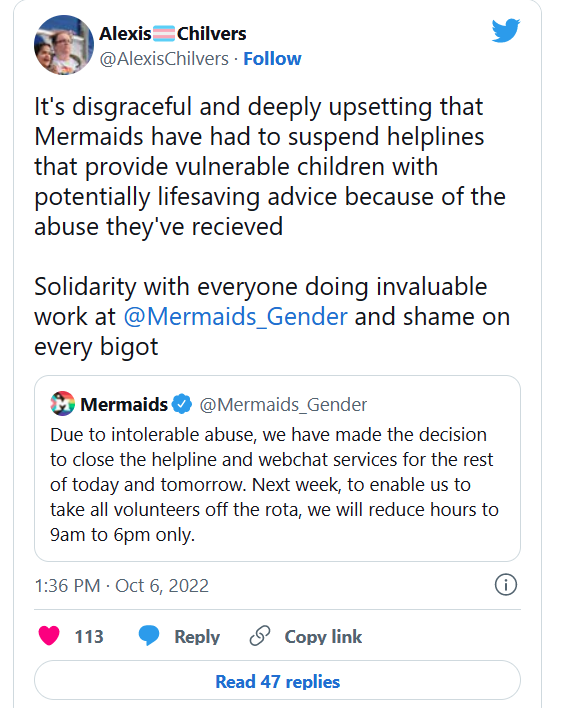Click the Mermaids verified badge icon
This screenshot has width=564, height=708.
pos(182,404)
